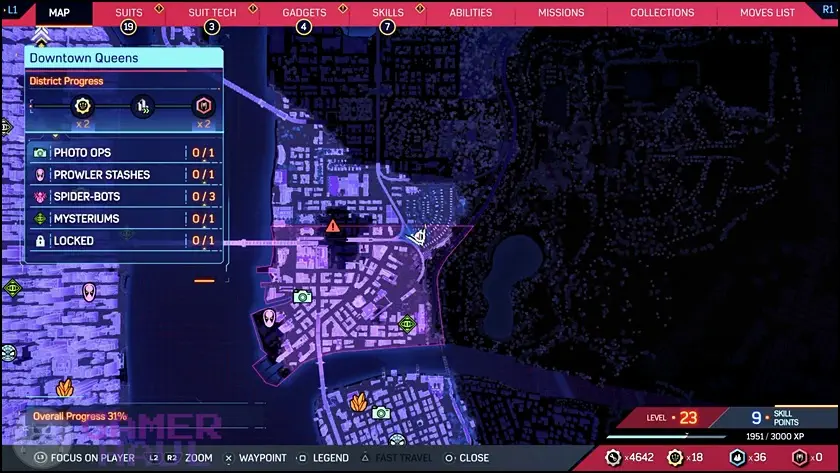Select the PHOTO OPS row
This screenshot has height=473, width=840.
[x=124, y=153]
